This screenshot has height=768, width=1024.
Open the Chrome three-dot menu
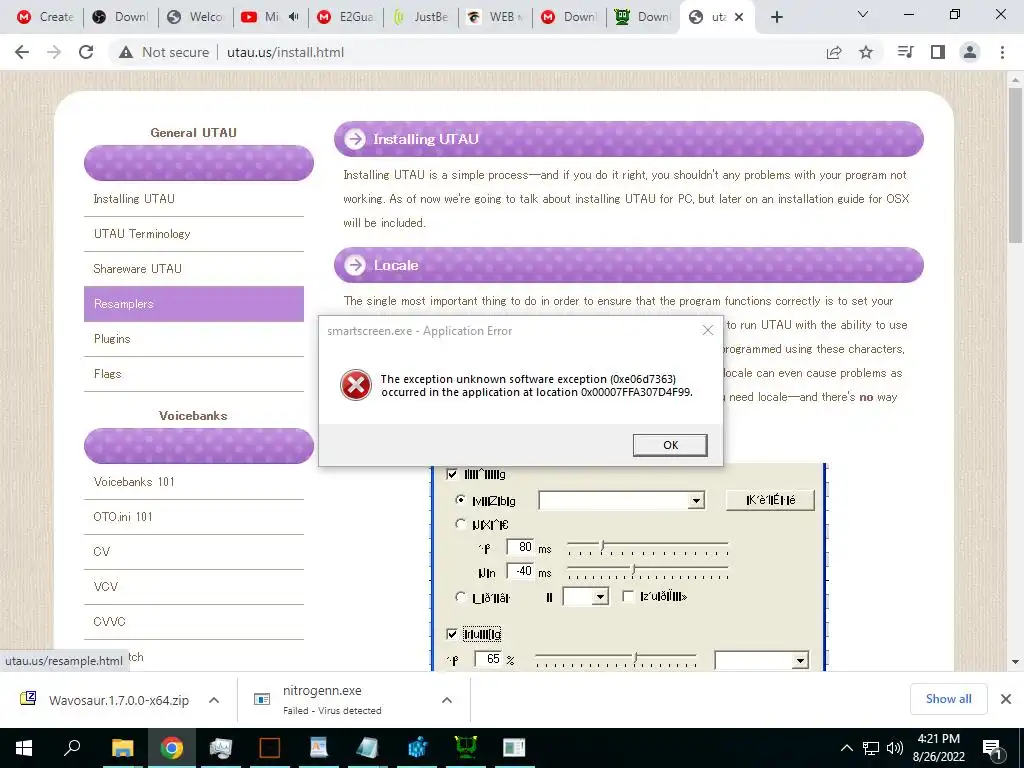(1002, 52)
